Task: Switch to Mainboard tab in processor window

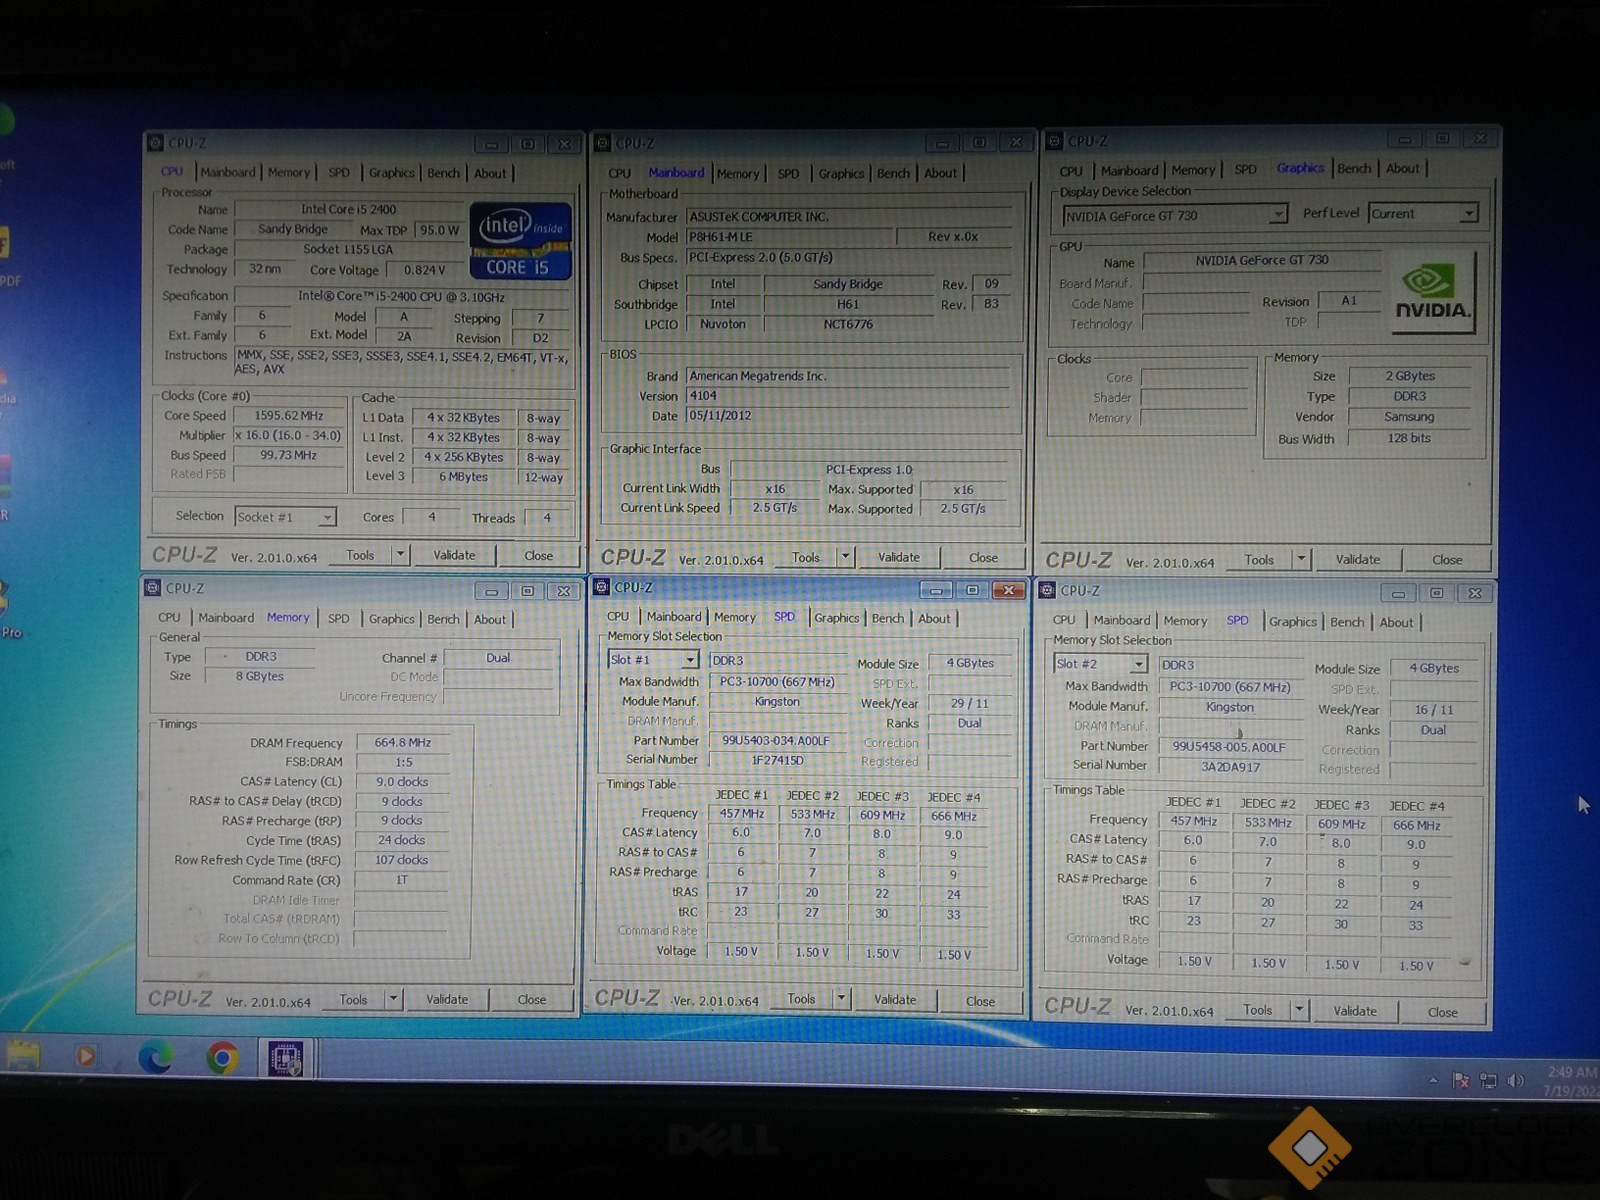Action: (x=228, y=172)
